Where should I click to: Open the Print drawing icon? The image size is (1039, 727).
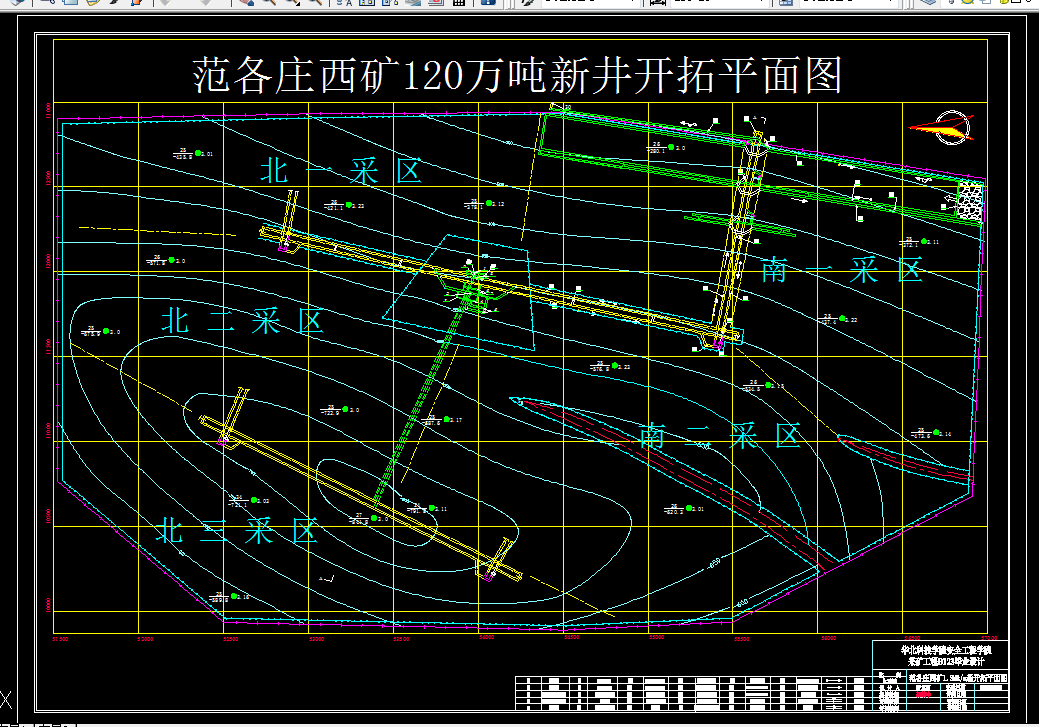click(x=435, y=5)
